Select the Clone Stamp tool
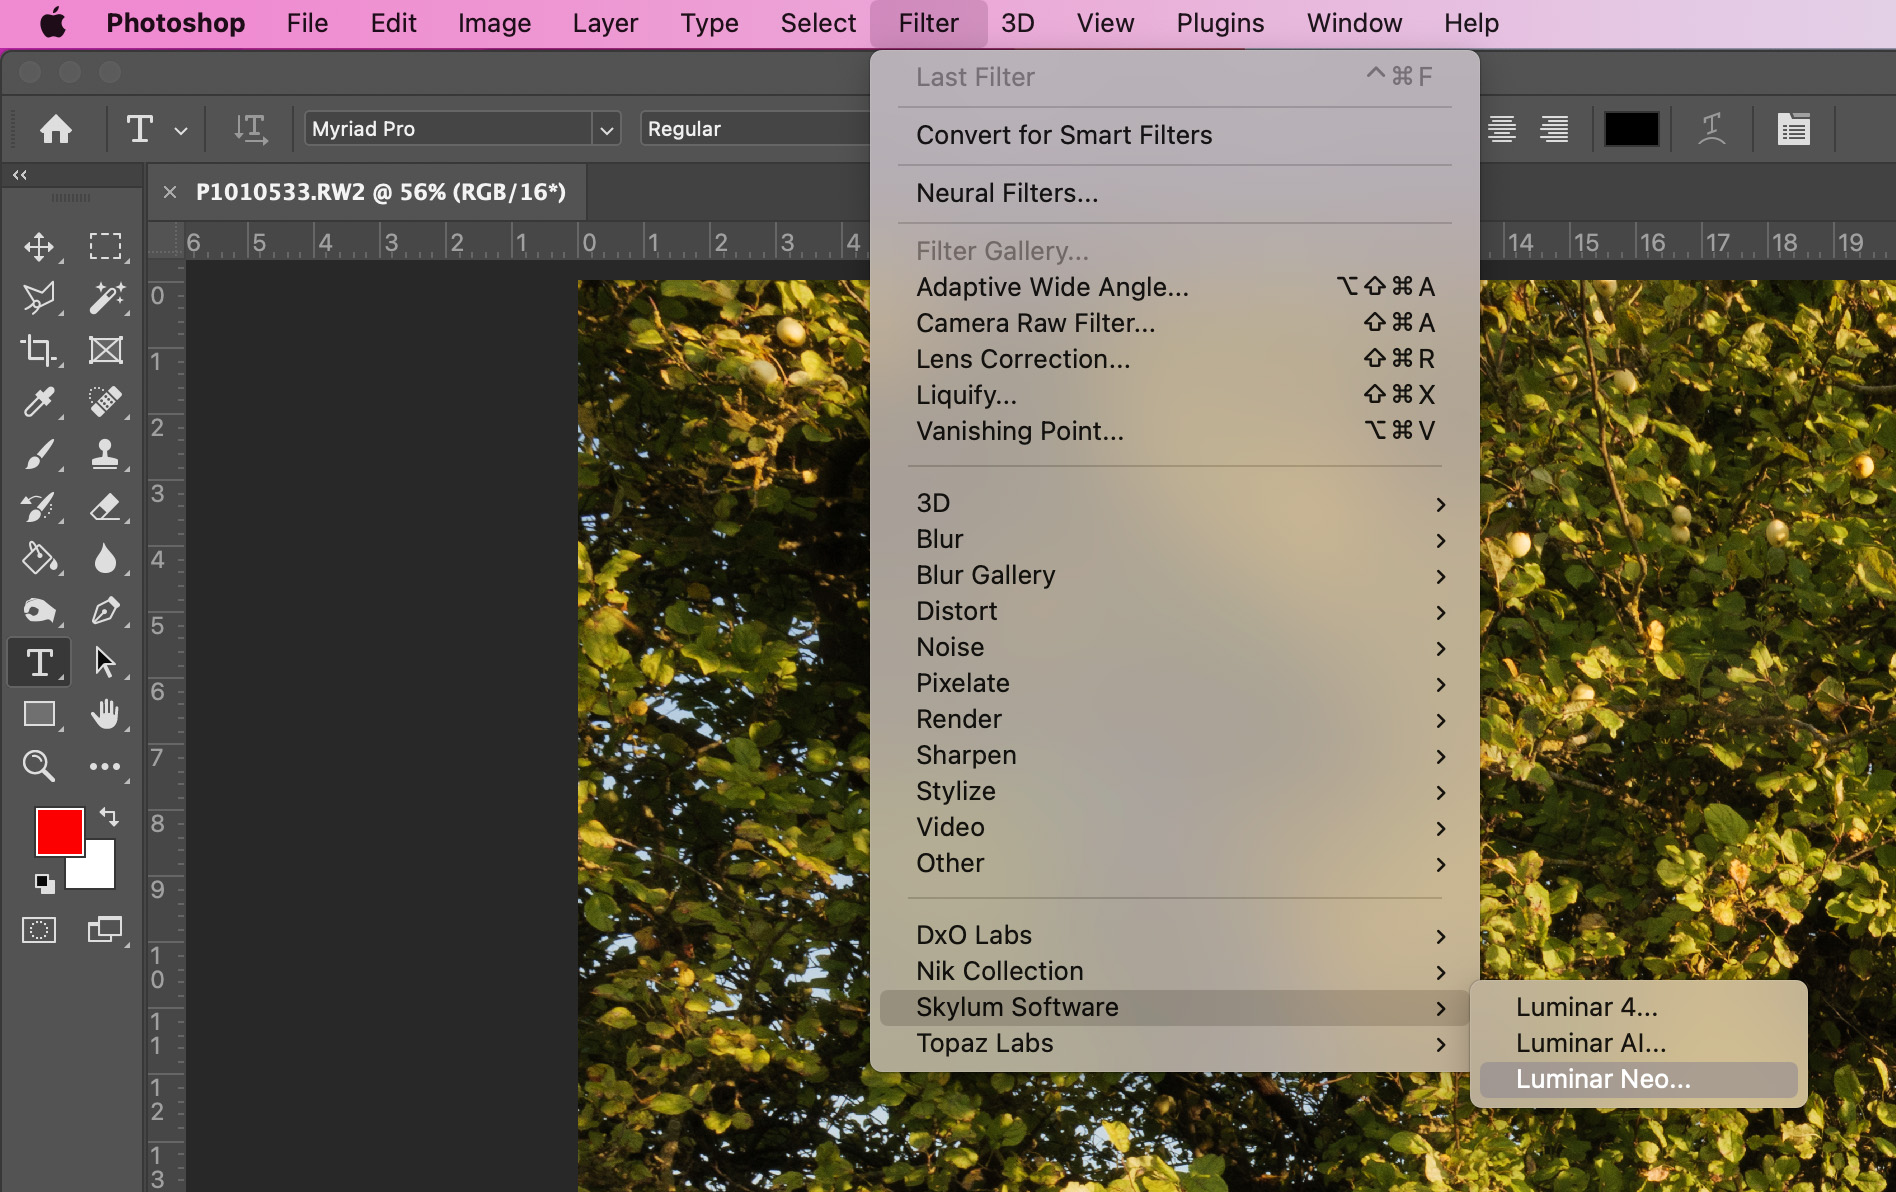 [105, 455]
